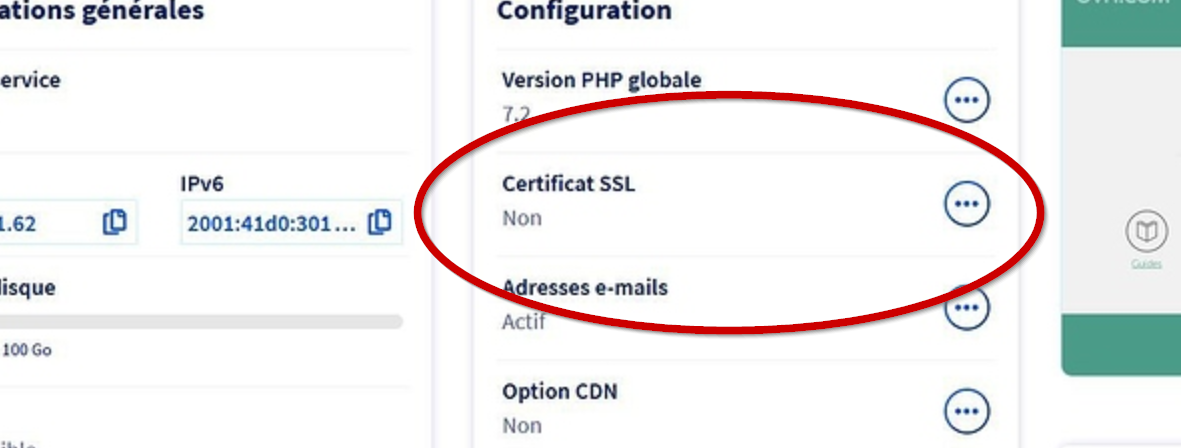Image resolution: width=1181 pixels, height=448 pixels.
Task: Click the Non value under Certificat SSL
Action: 522,218
